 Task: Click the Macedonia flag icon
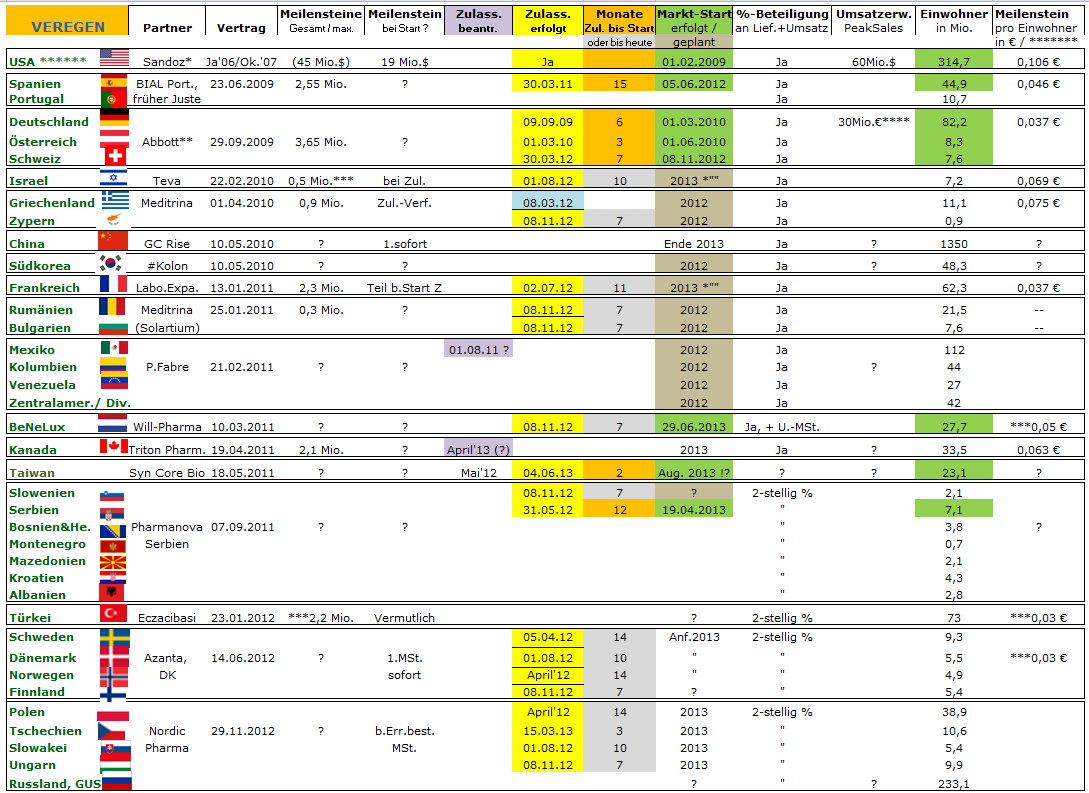[x=113, y=562]
